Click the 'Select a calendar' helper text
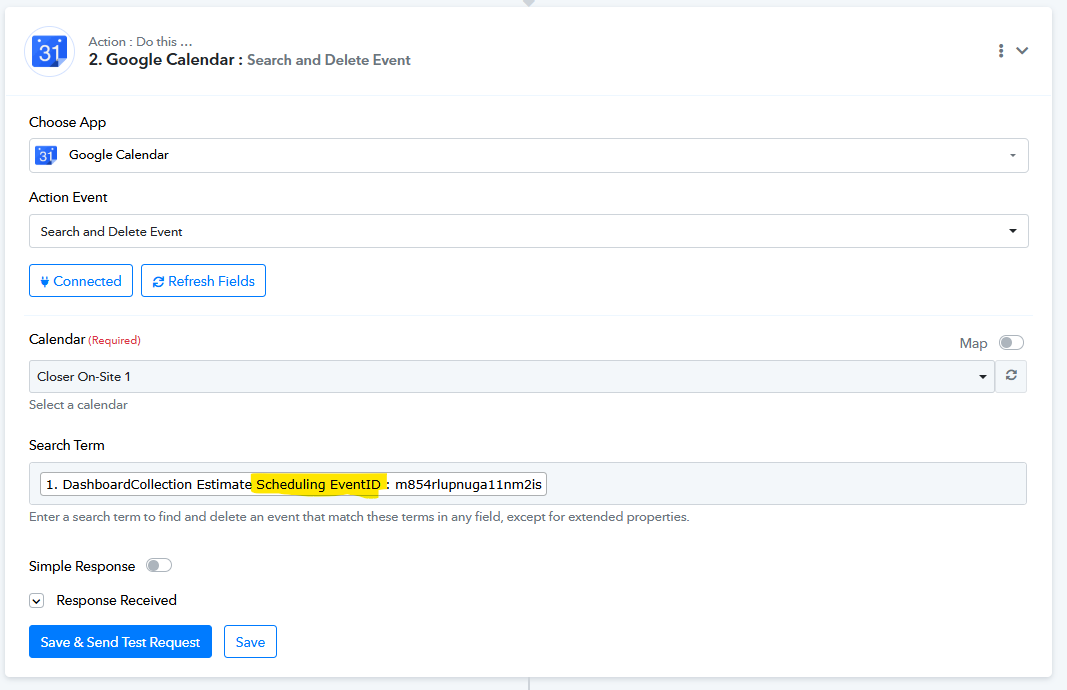 click(x=78, y=404)
